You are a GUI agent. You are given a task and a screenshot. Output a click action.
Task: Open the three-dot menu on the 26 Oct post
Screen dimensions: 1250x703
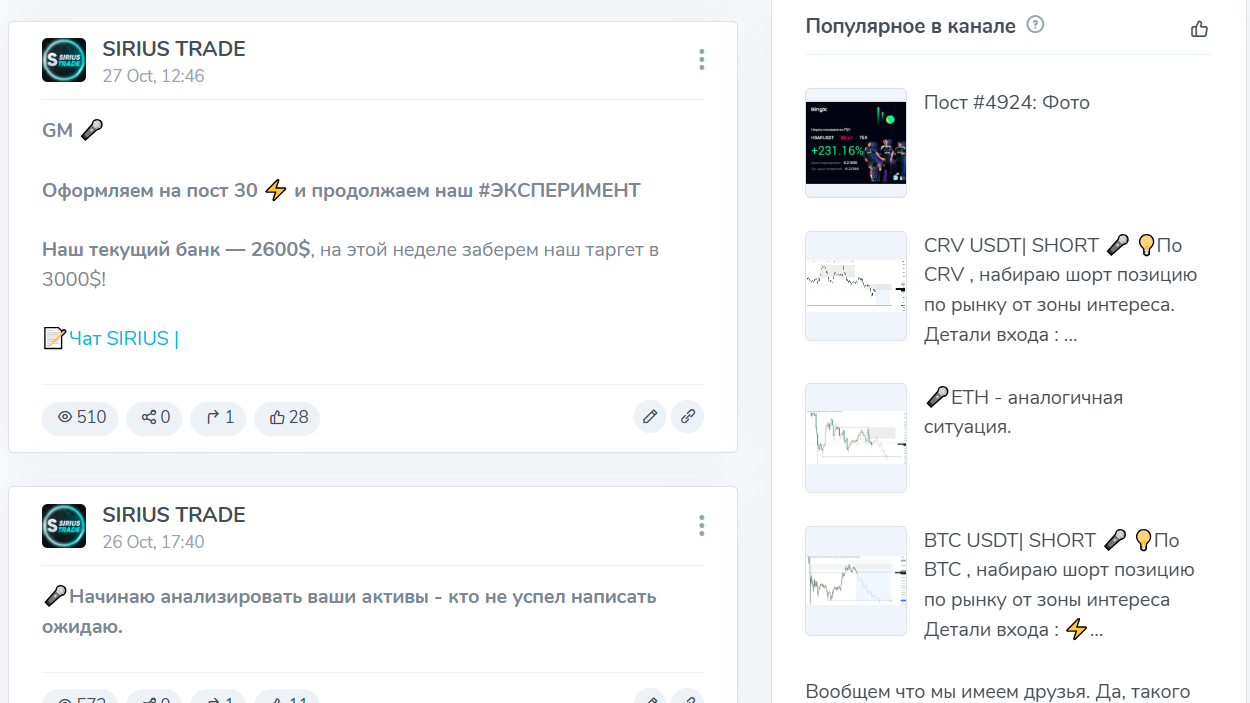[702, 525]
